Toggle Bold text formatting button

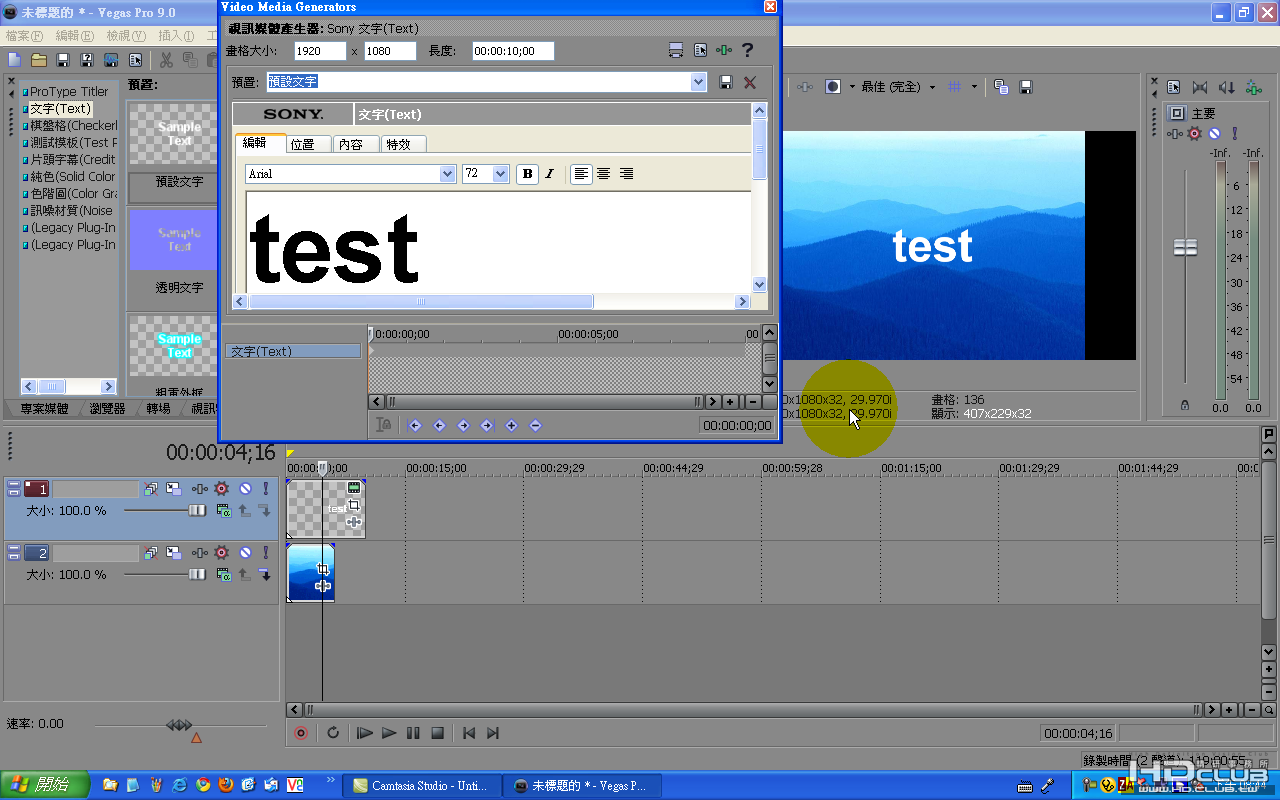point(527,174)
